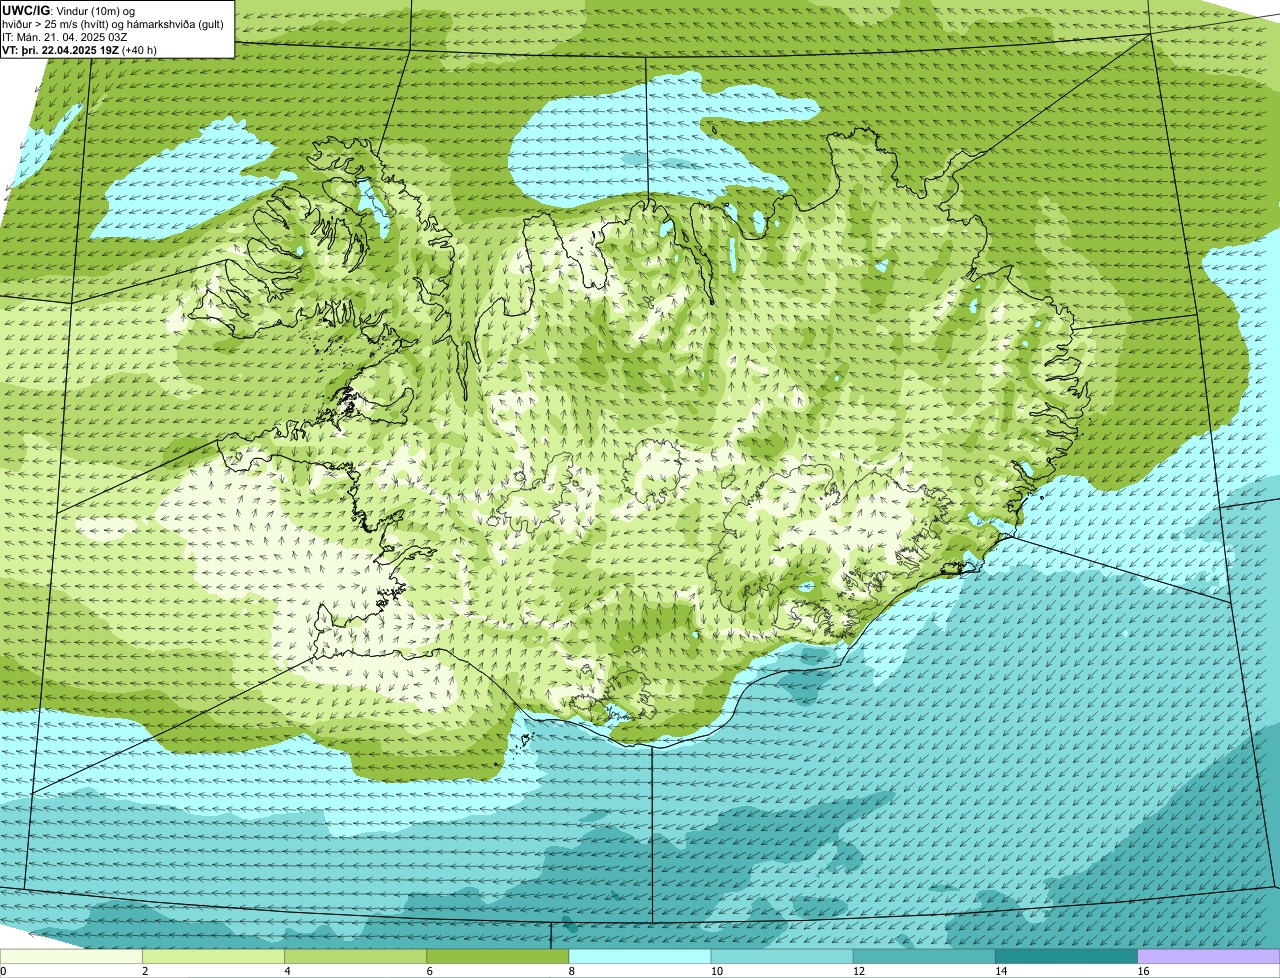Click the legend swatch between 10 and 12
This screenshot has width=1280, height=978.
point(782,956)
